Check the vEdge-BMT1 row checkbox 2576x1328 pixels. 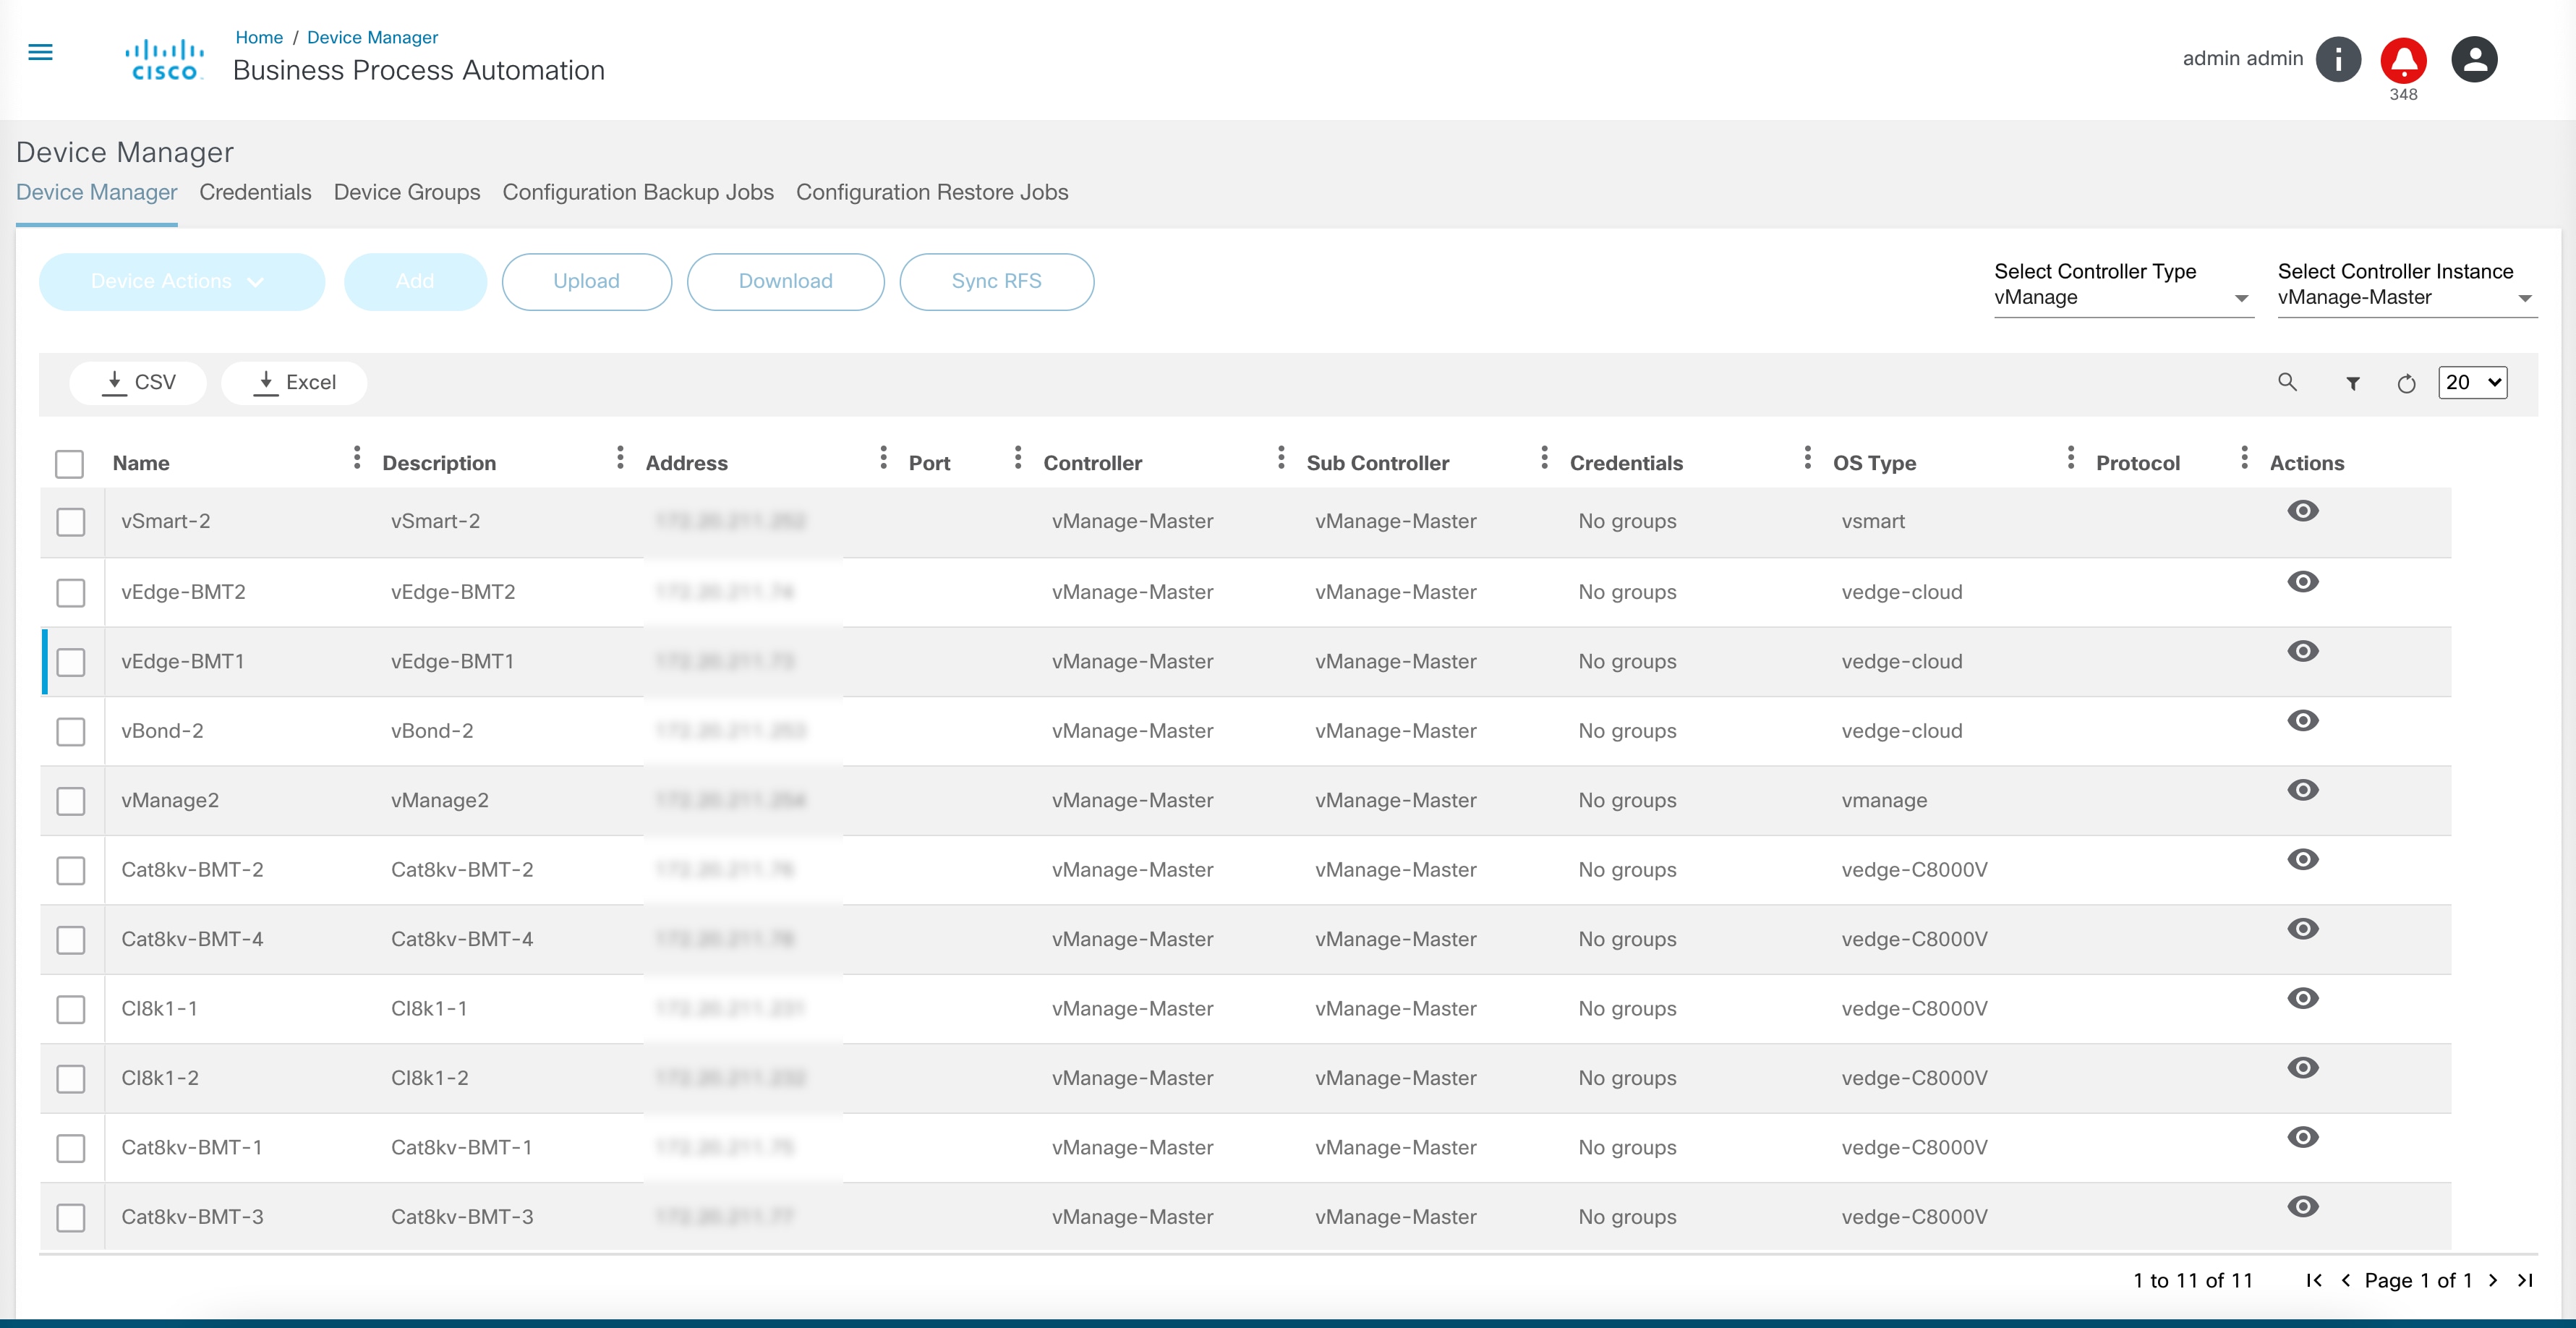tap(71, 662)
